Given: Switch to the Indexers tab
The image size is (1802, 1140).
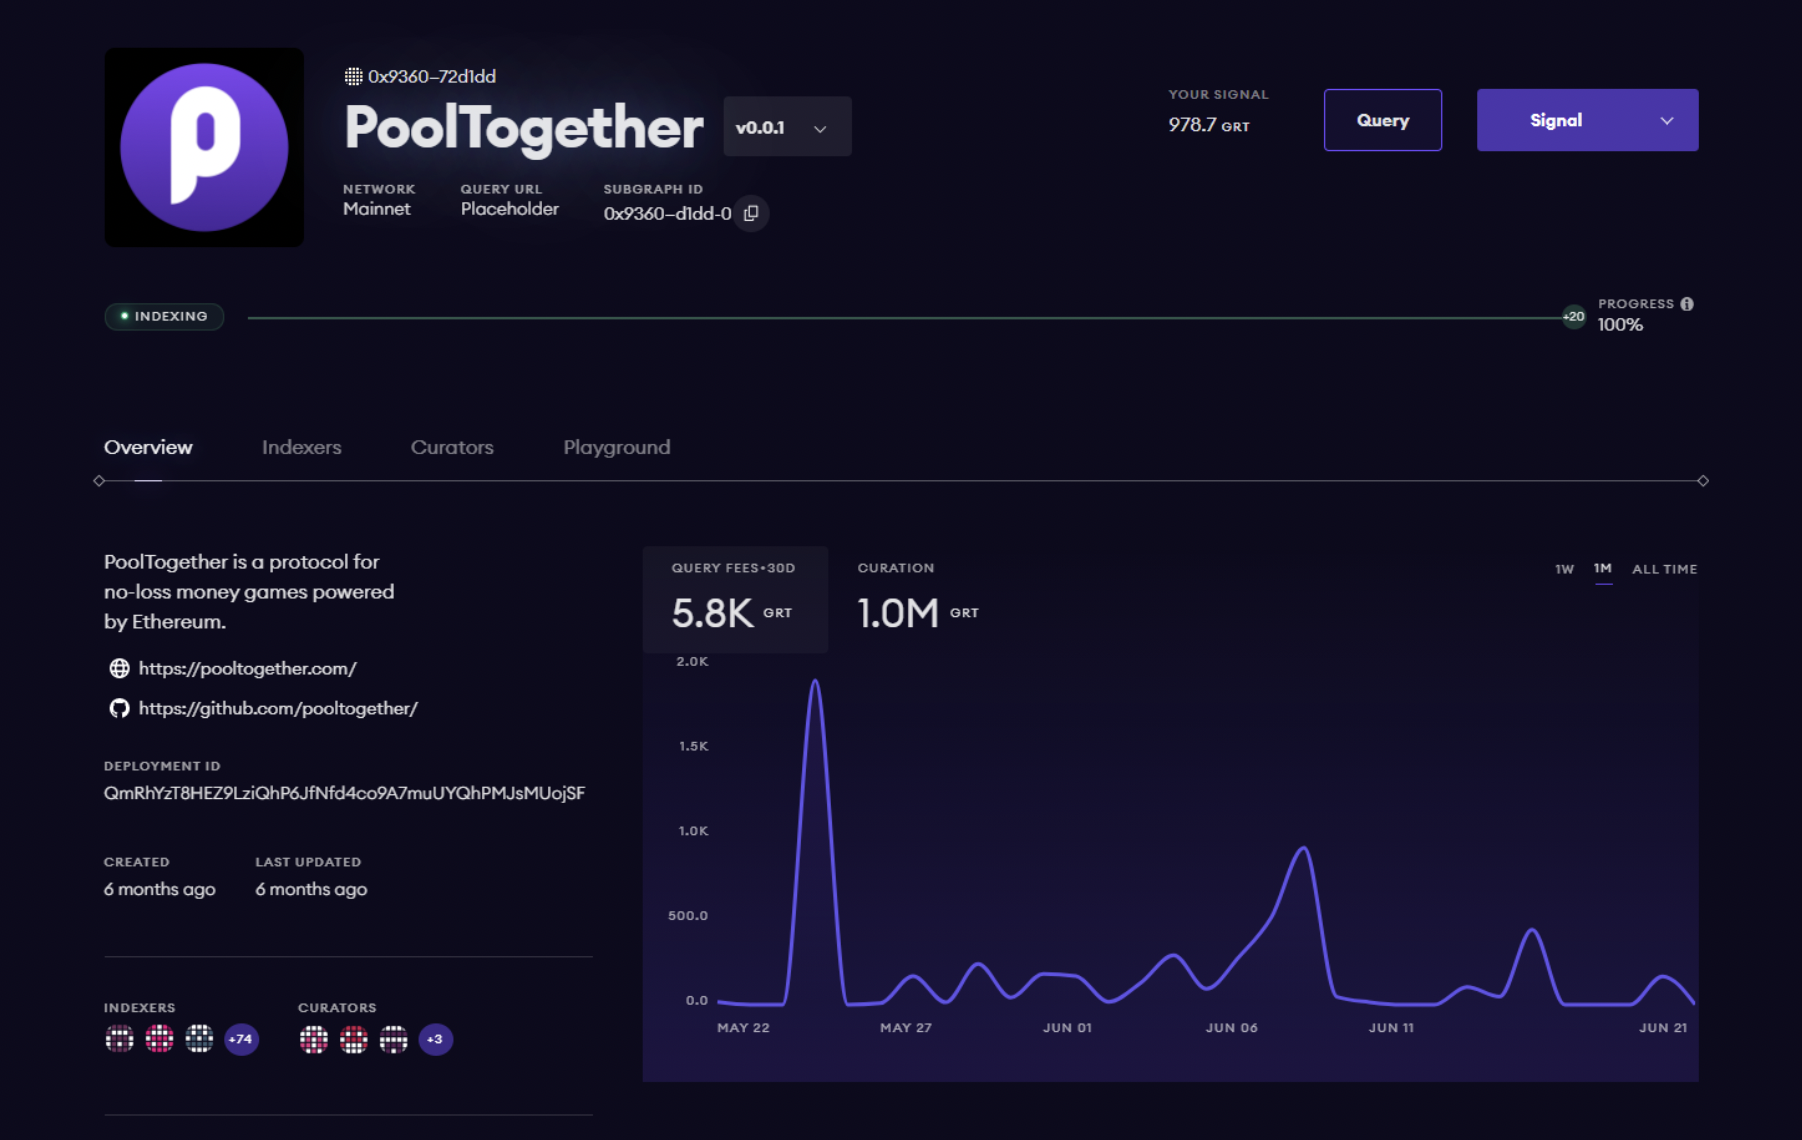Looking at the screenshot, I should click(301, 447).
